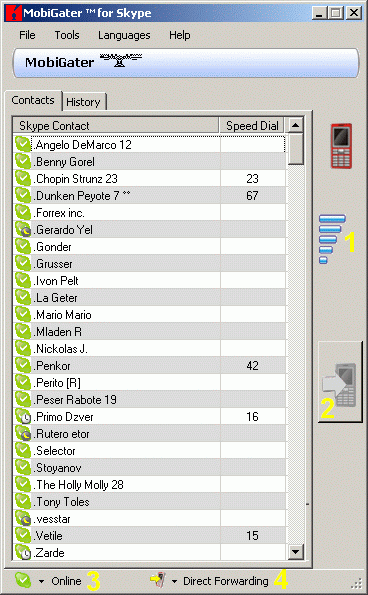
Task: Click the Direct Forwarding mode icon
Action: 159,580
